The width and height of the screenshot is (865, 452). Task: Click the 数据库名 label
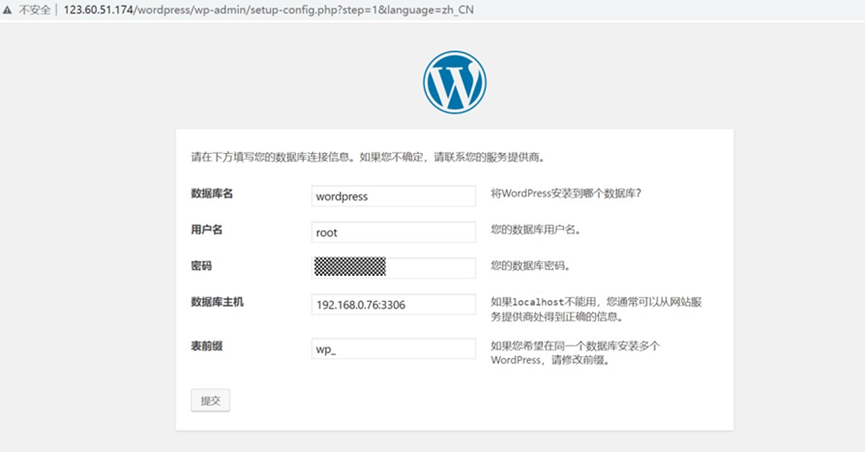click(212, 194)
